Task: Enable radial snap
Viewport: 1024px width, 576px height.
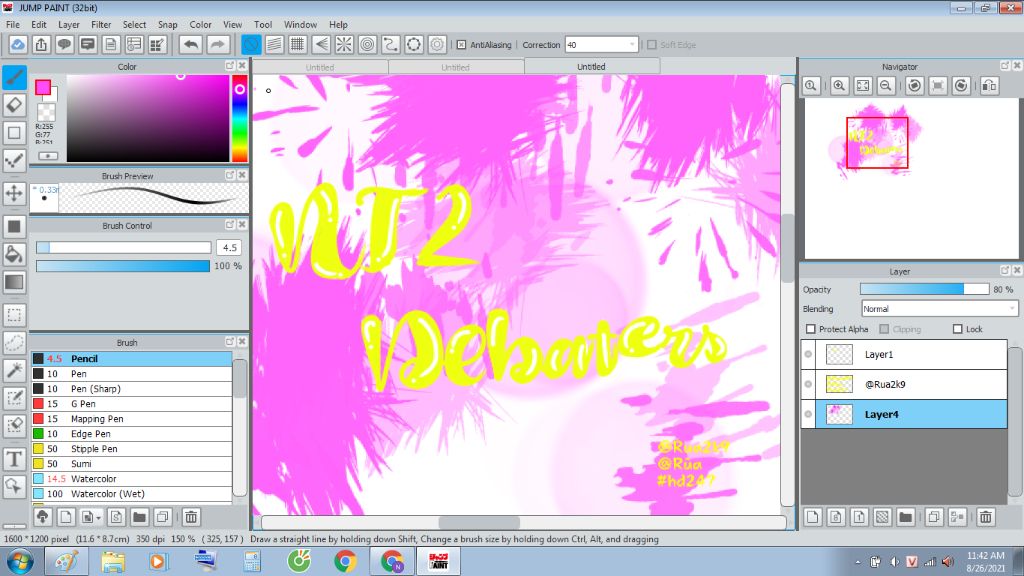Action: 344,44
